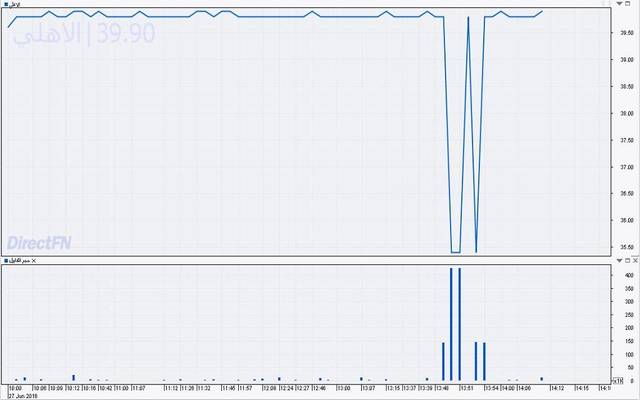Image resolution: width=640 pixels, height=400 pixels.
Task: Click the 27 Jun 2016 date label
Action: click(22, 395)
